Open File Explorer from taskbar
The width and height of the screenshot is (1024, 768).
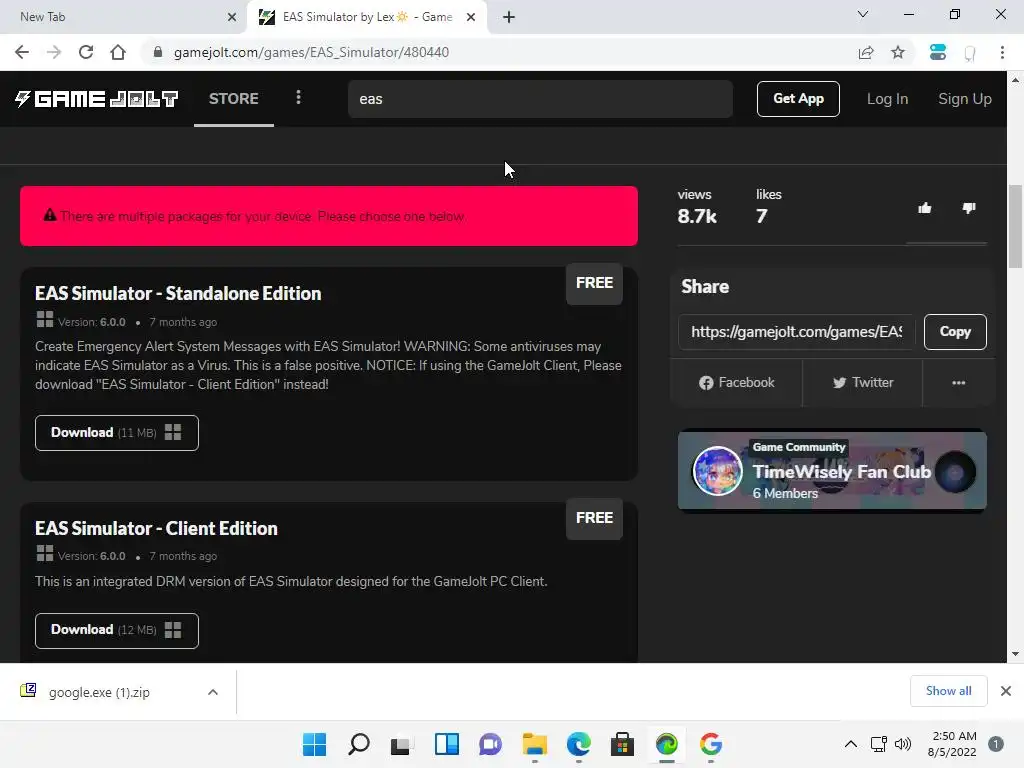point(535,744)
